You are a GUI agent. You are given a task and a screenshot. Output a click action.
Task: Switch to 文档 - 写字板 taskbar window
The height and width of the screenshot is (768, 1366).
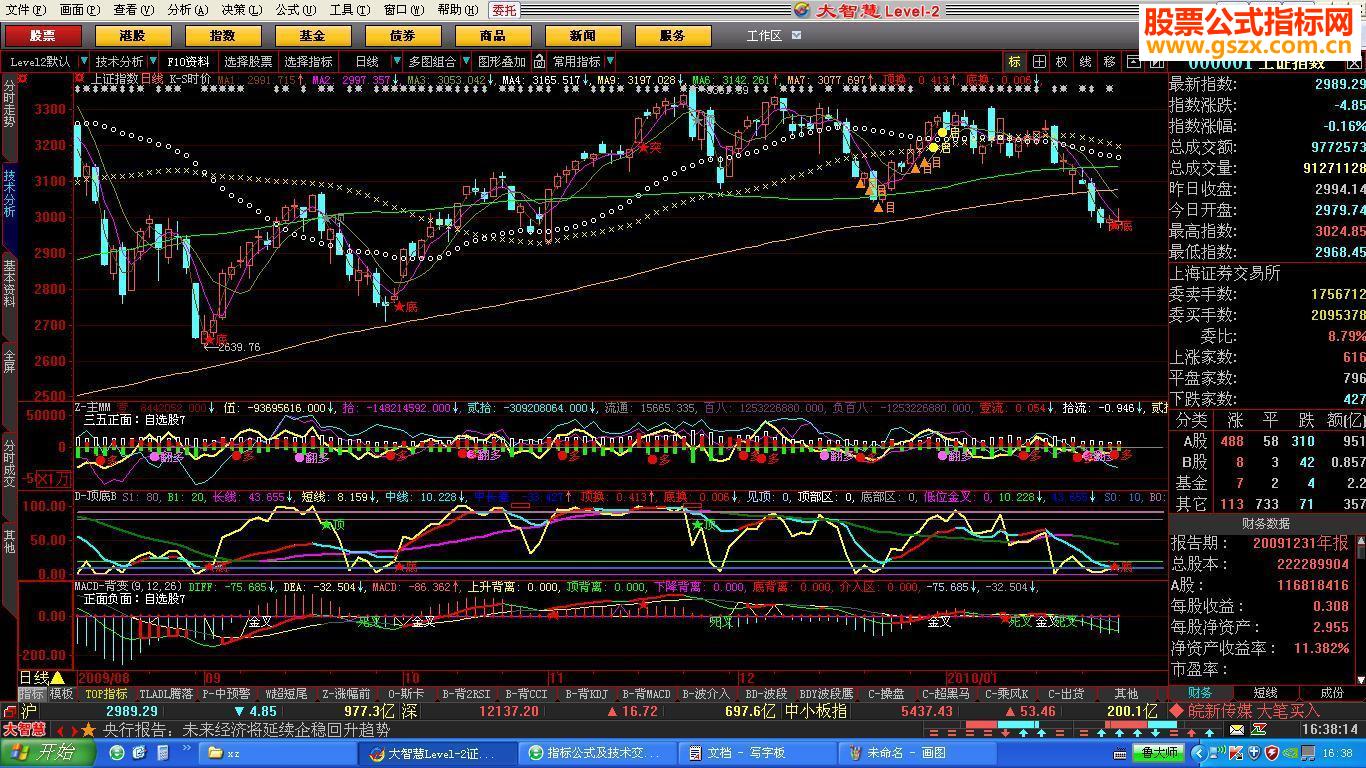coord(757,753)
